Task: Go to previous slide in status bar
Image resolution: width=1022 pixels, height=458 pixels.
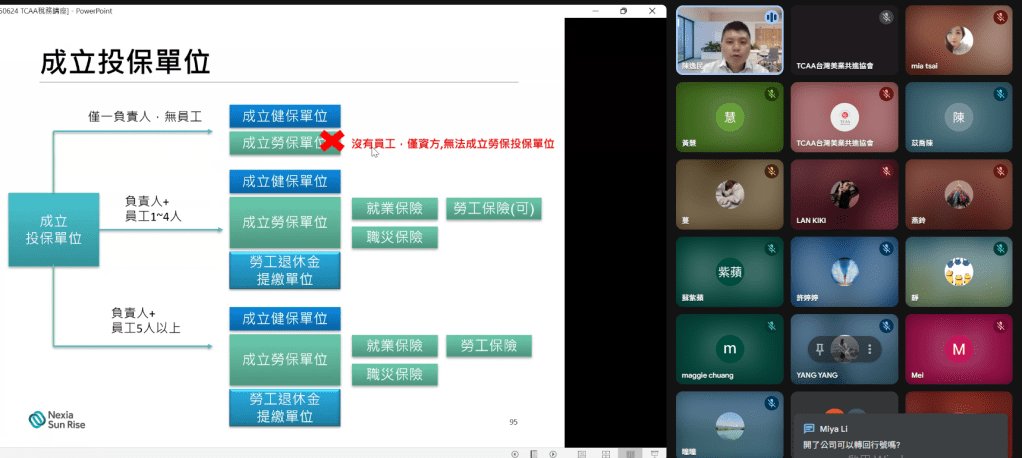Action: coord(515,453)
